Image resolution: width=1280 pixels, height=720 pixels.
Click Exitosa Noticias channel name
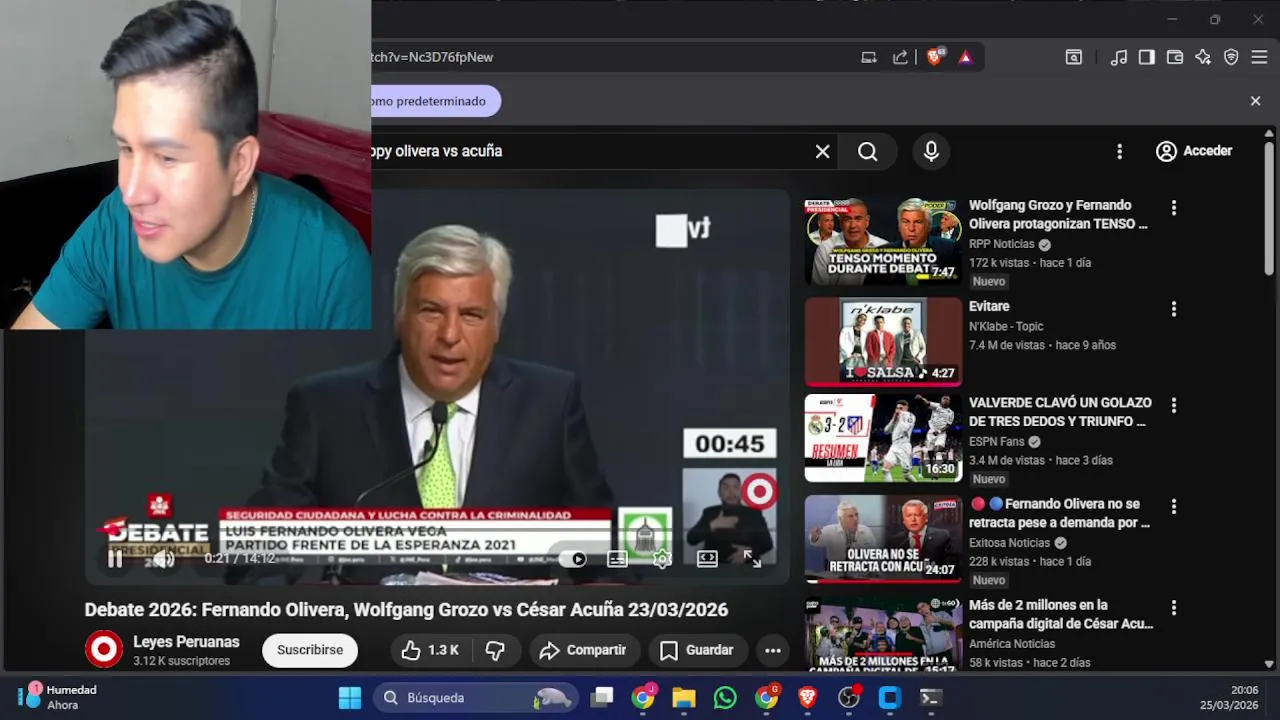[1009, 543]
